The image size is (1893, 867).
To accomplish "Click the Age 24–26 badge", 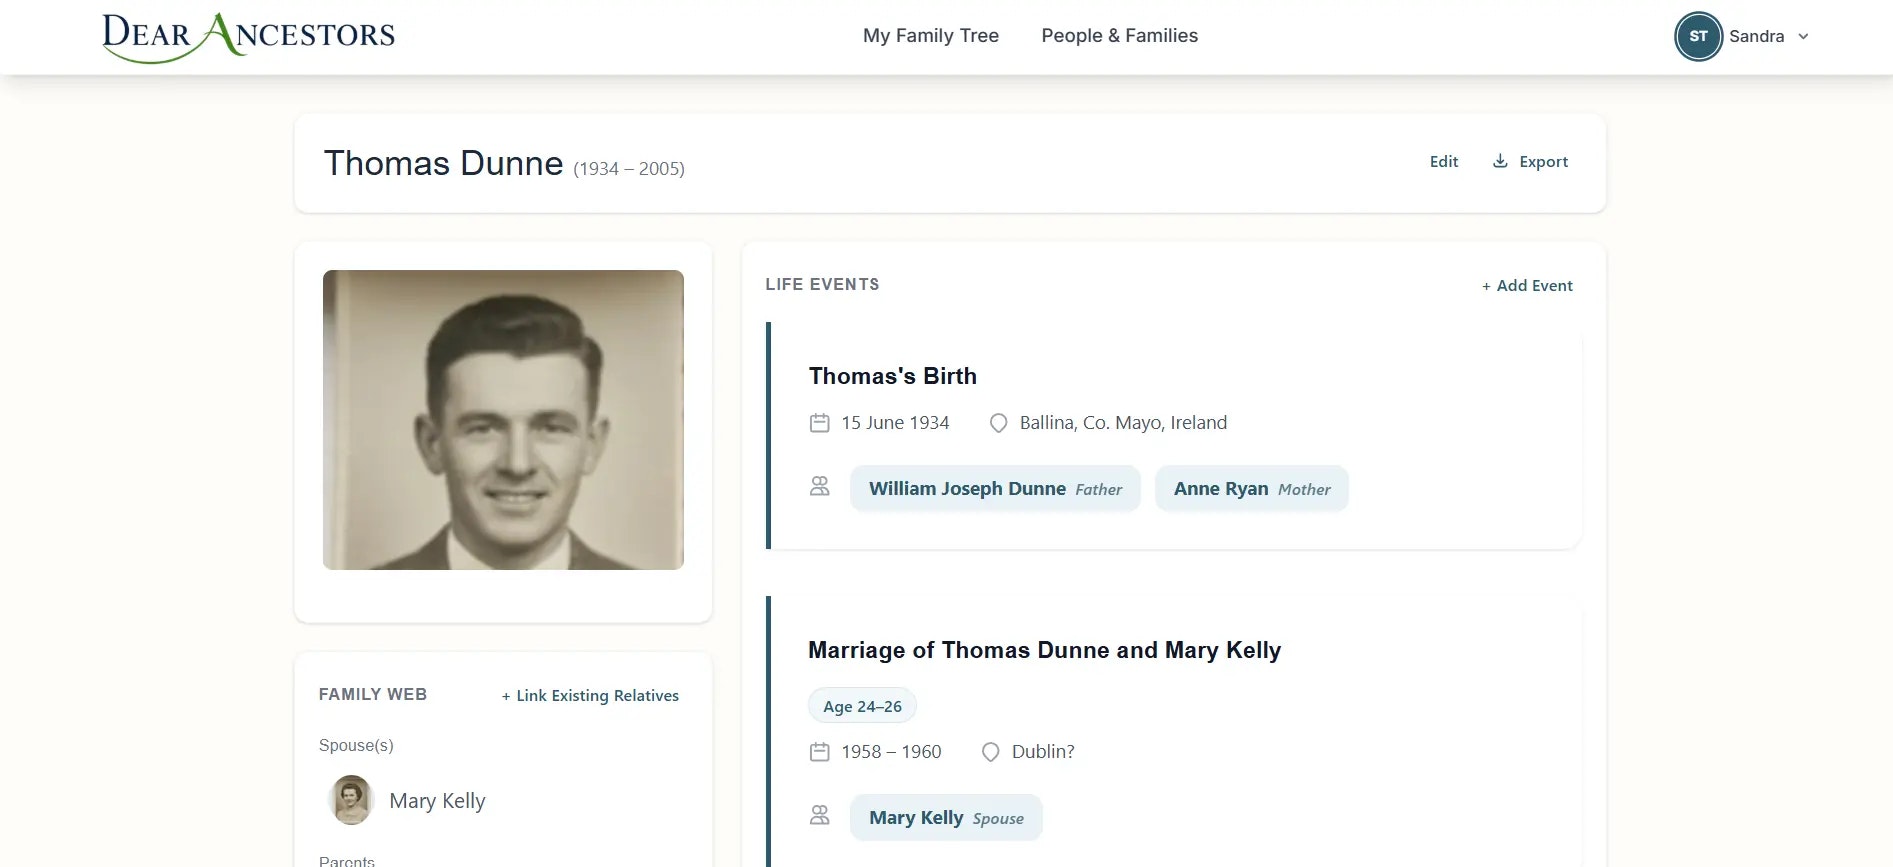I will pyautogui.click(x=862, y=706).
